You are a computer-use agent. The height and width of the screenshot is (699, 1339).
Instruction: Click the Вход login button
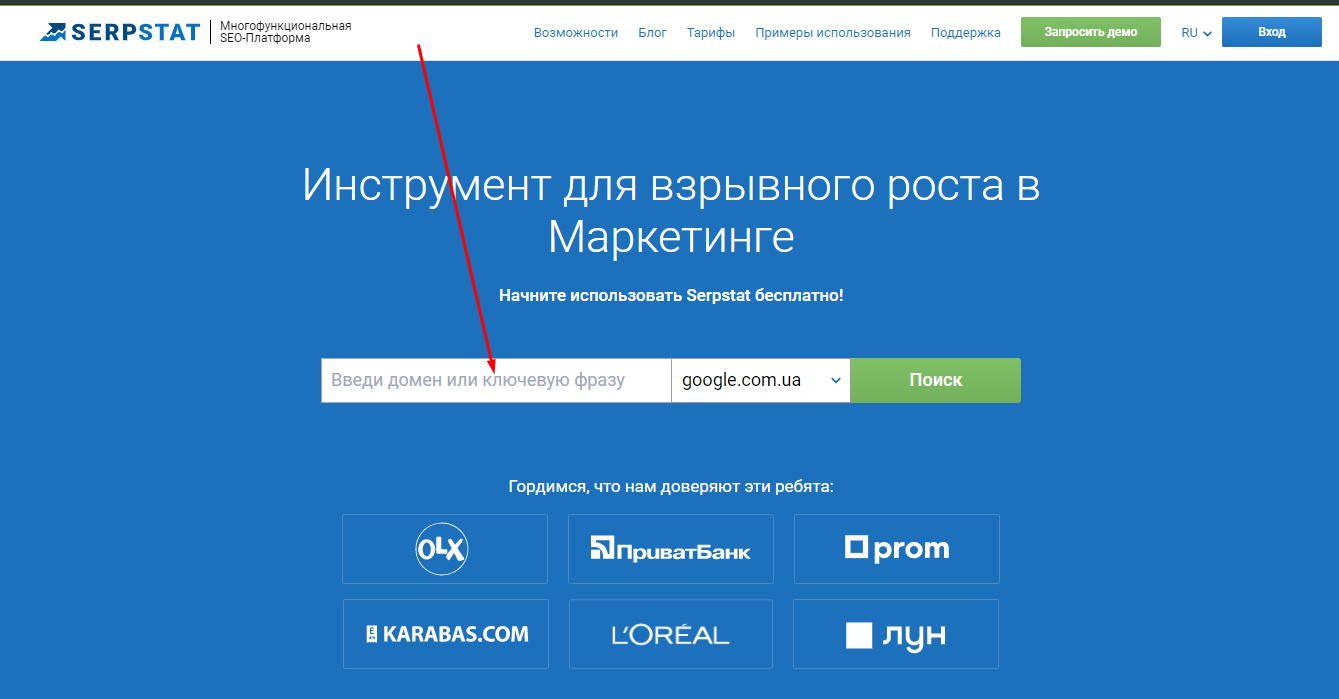click(x=1272, y=32)
